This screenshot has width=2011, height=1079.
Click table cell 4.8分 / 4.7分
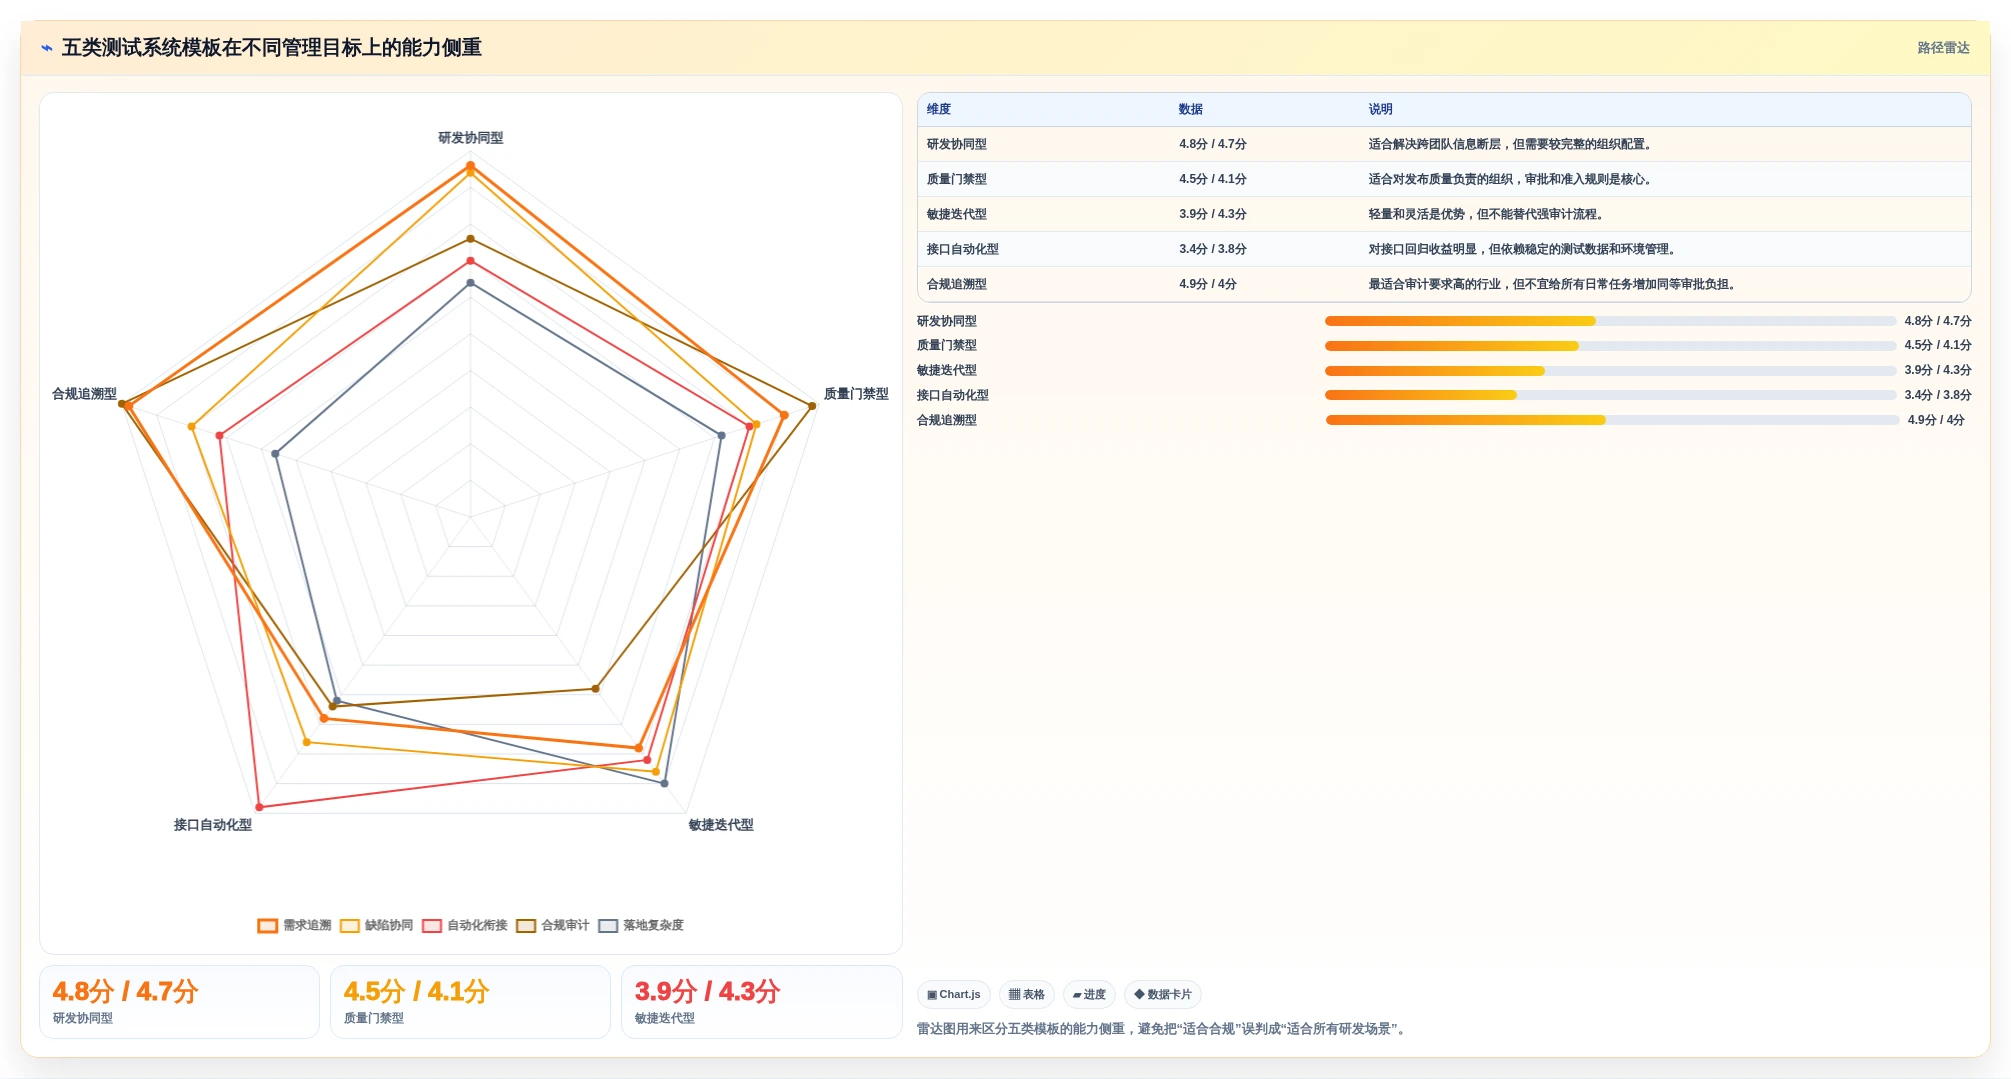1212,144
